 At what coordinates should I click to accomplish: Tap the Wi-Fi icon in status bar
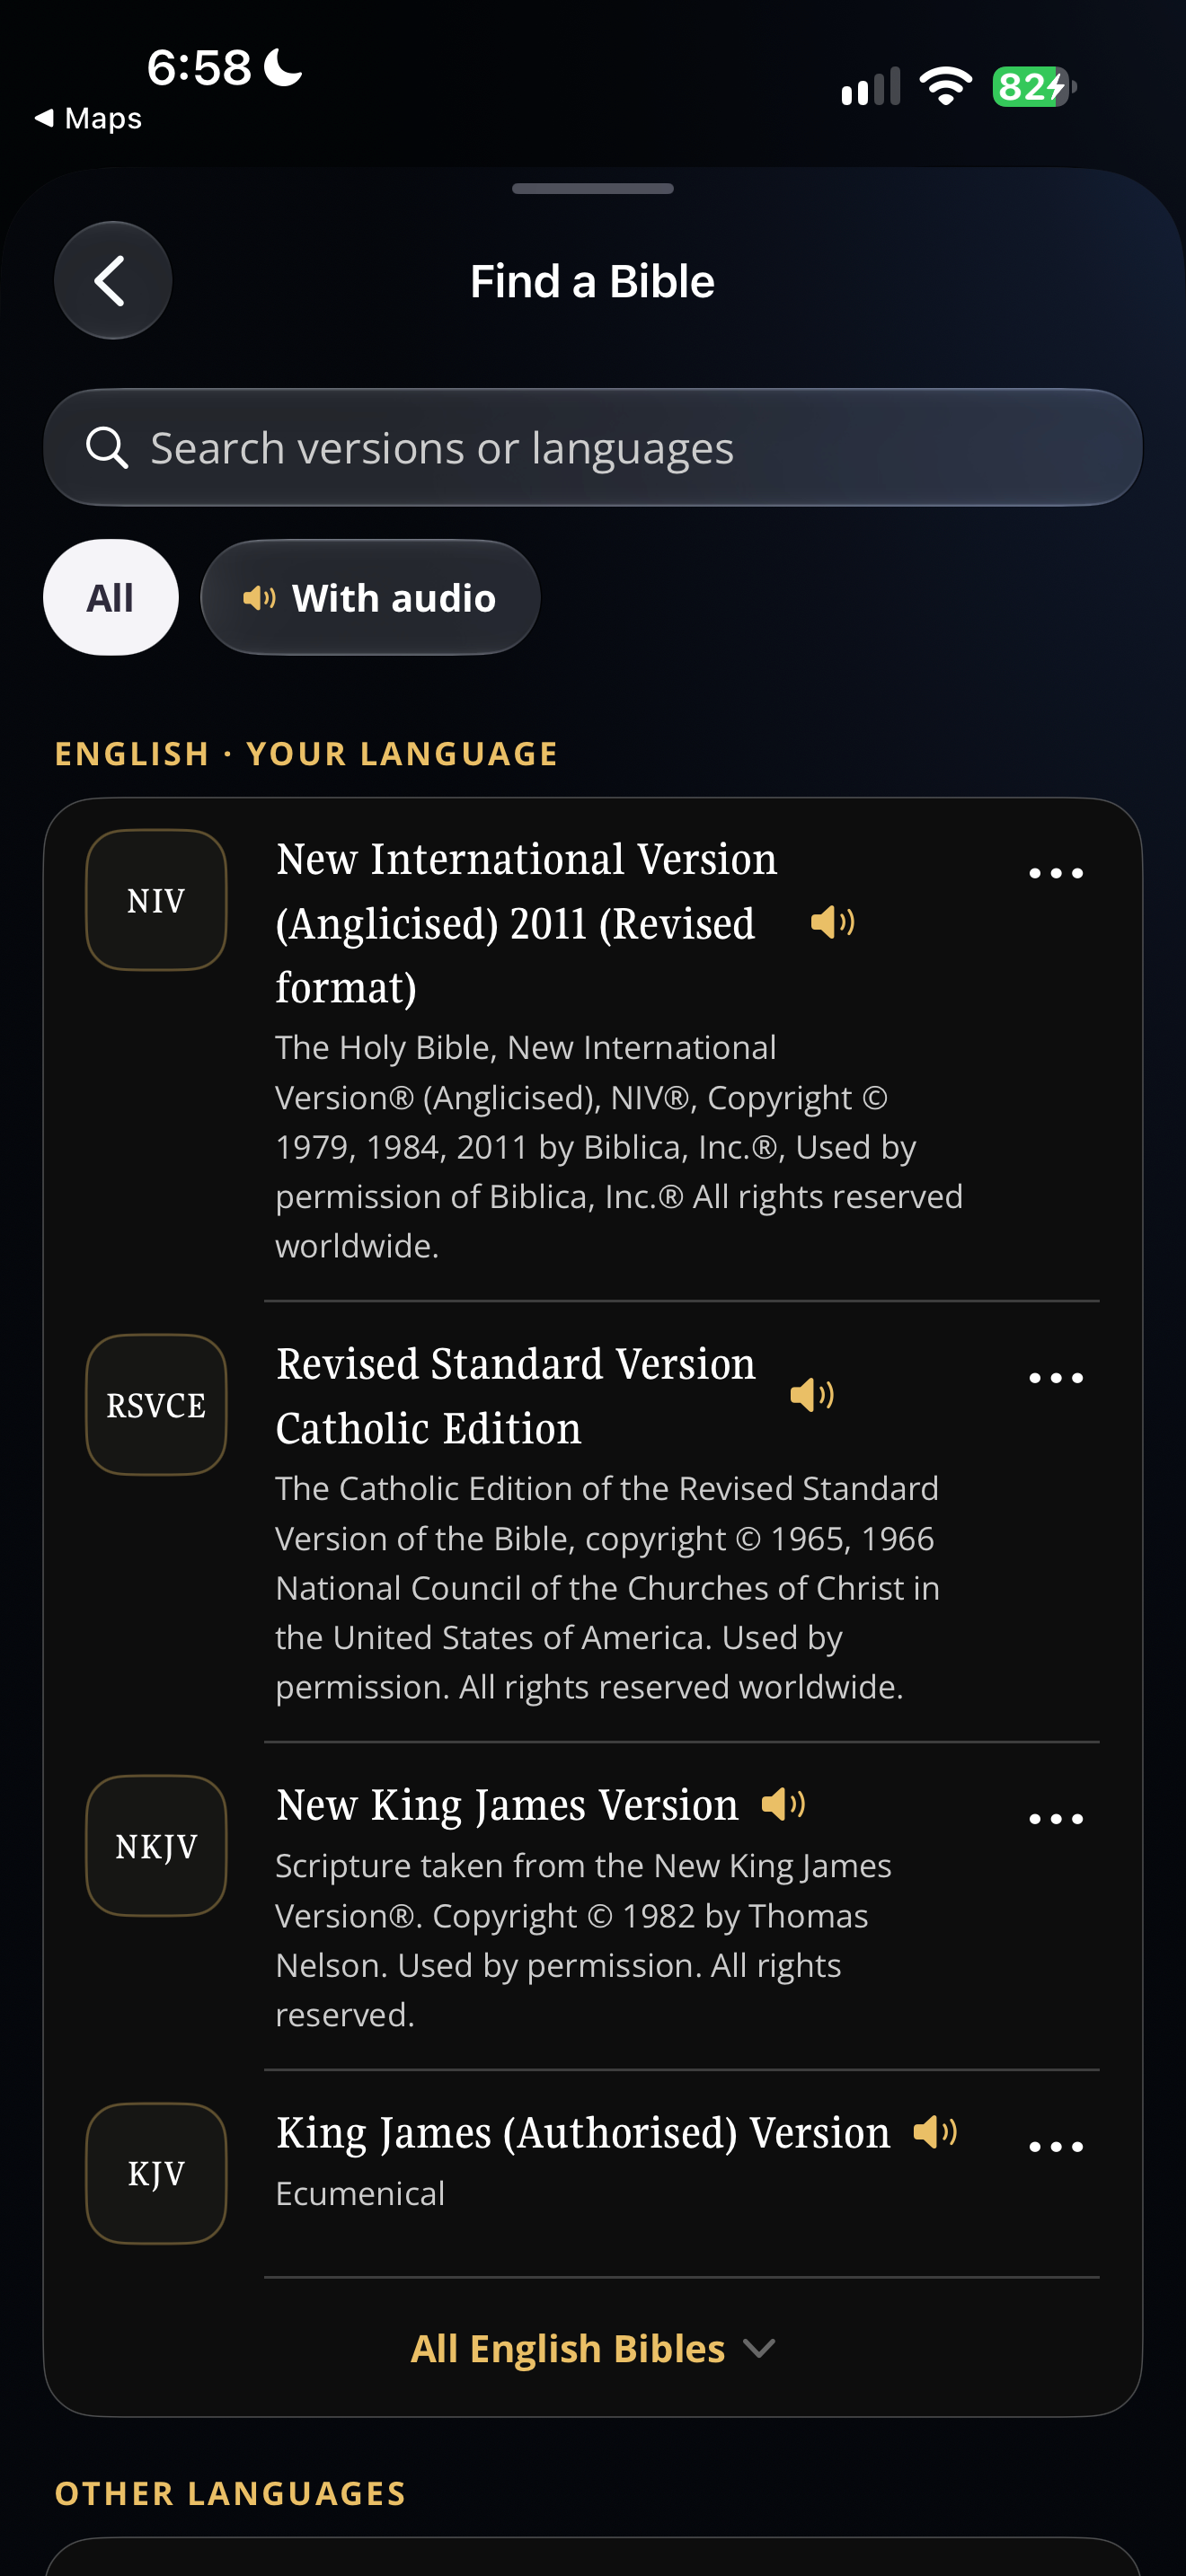tap(946, 86)
